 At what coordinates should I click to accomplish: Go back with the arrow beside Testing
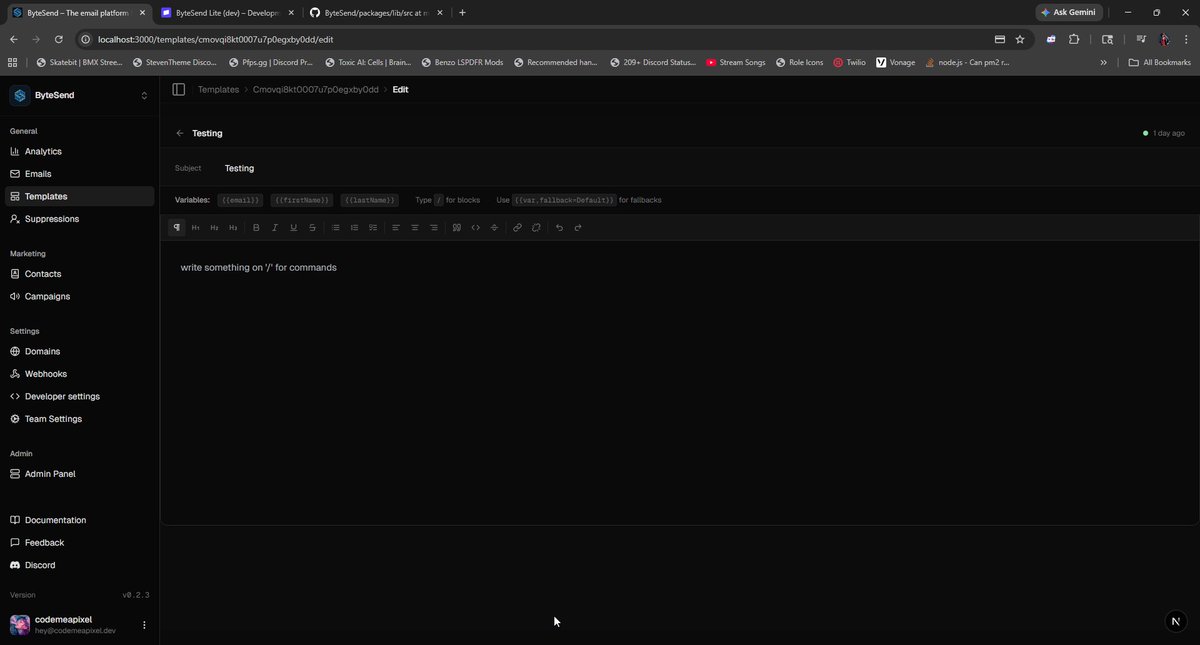click(180, 133)
